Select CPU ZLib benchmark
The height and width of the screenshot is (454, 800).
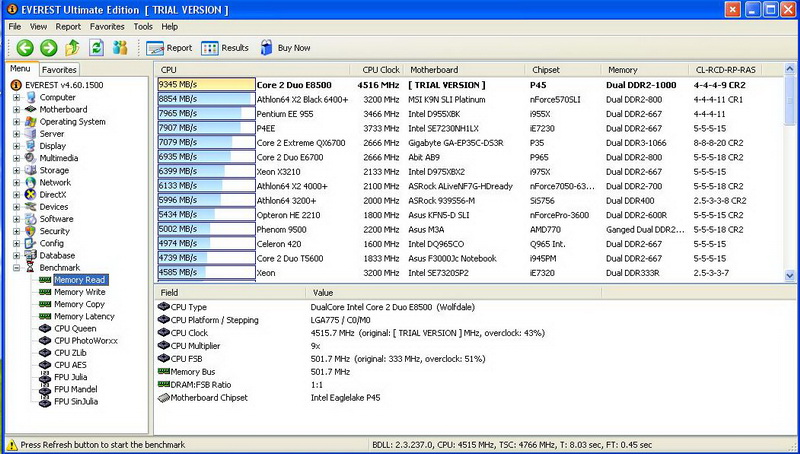[70, 353]
